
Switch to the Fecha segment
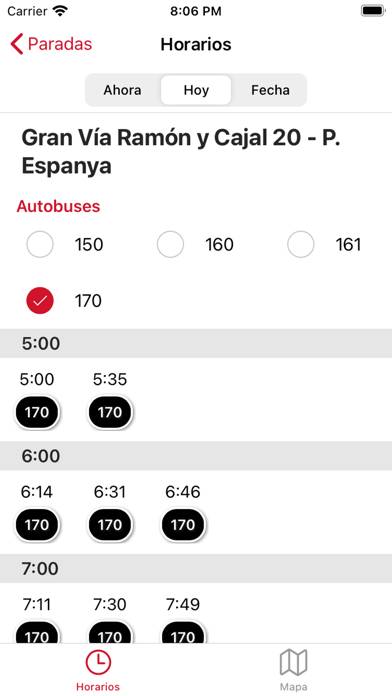[270, 90]
